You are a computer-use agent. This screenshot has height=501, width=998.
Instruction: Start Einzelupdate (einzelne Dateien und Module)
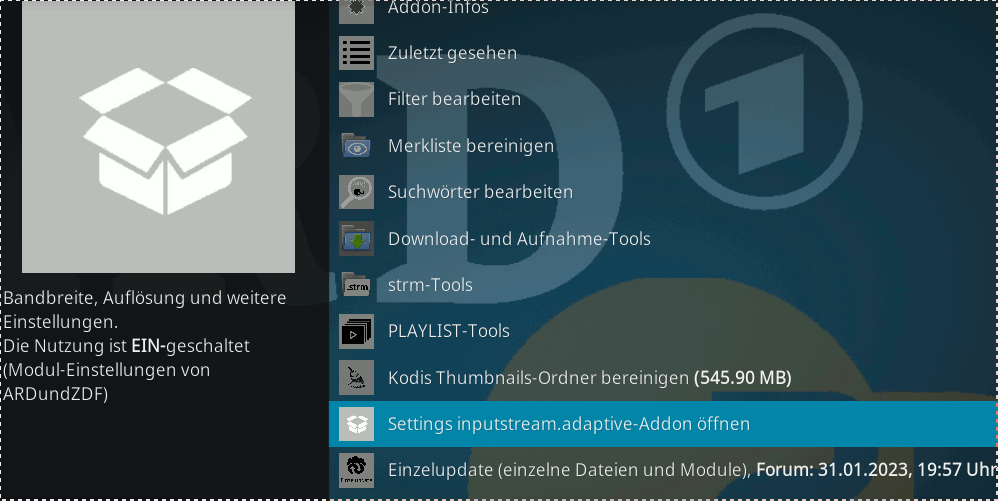coord(663,470)
